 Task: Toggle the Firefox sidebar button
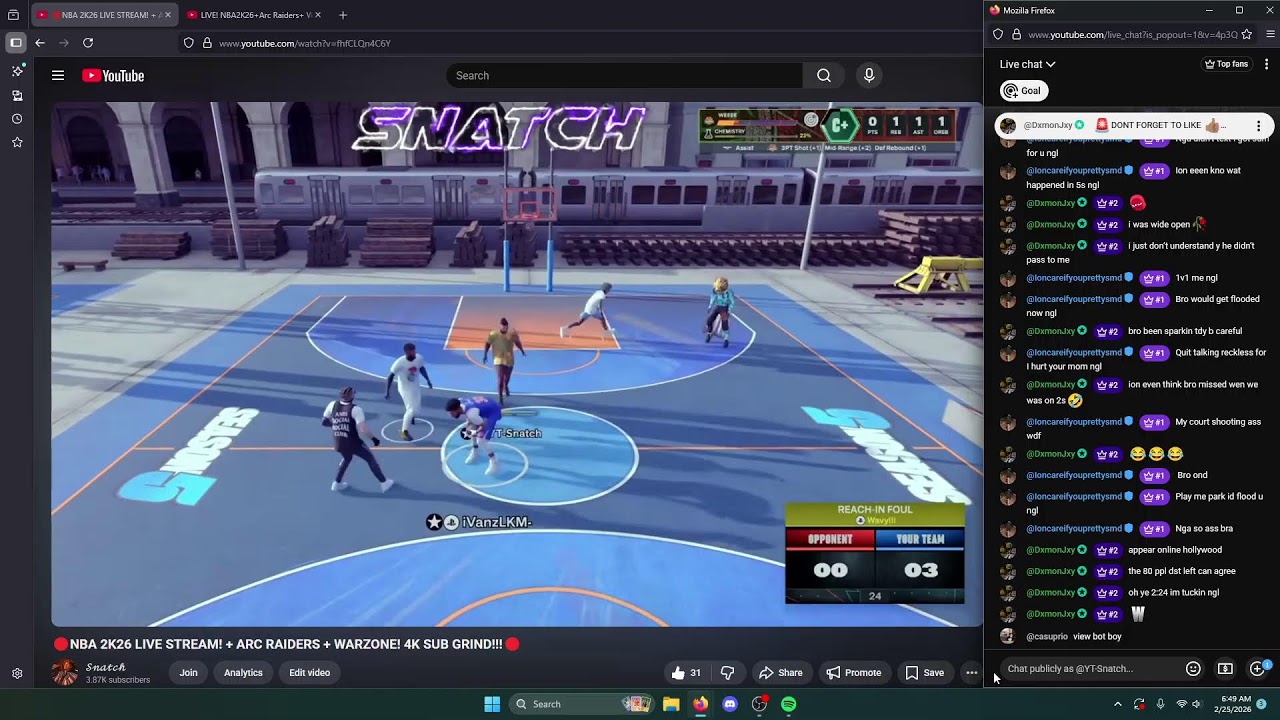coord(16,43)
